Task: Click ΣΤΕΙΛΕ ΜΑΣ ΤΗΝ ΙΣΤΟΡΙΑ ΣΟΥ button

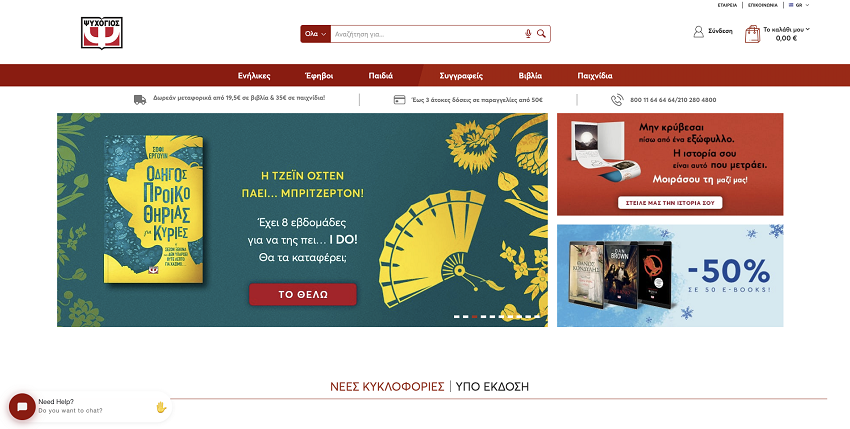Action: coord(670,203)
